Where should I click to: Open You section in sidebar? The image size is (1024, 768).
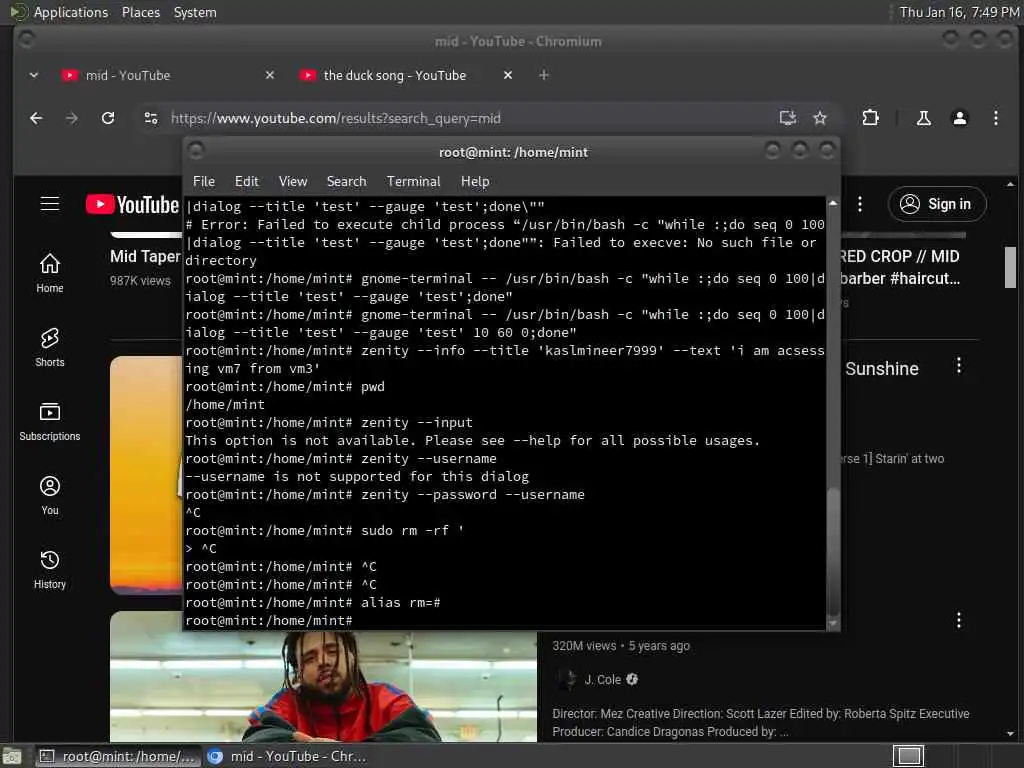click(50, 496)
